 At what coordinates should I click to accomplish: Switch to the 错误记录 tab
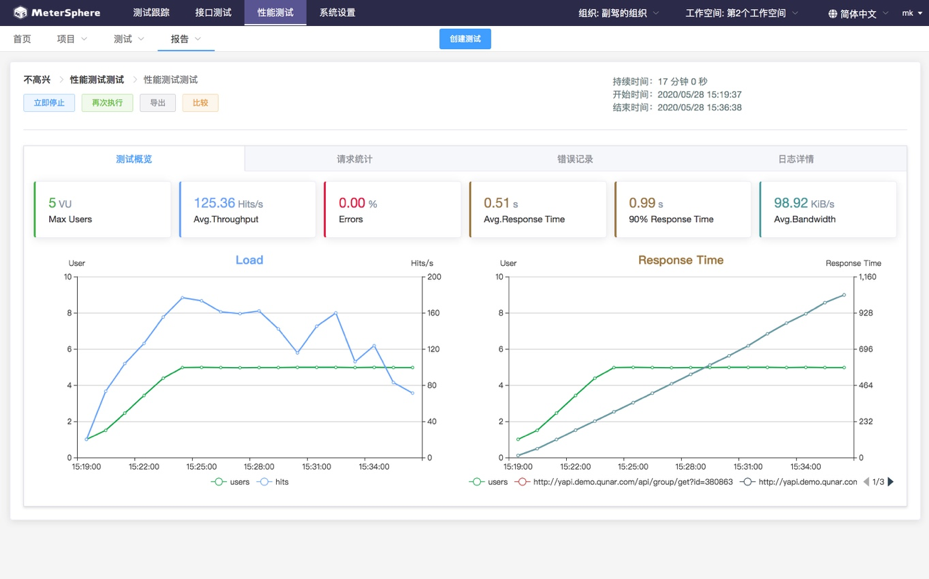coord(575,159)
